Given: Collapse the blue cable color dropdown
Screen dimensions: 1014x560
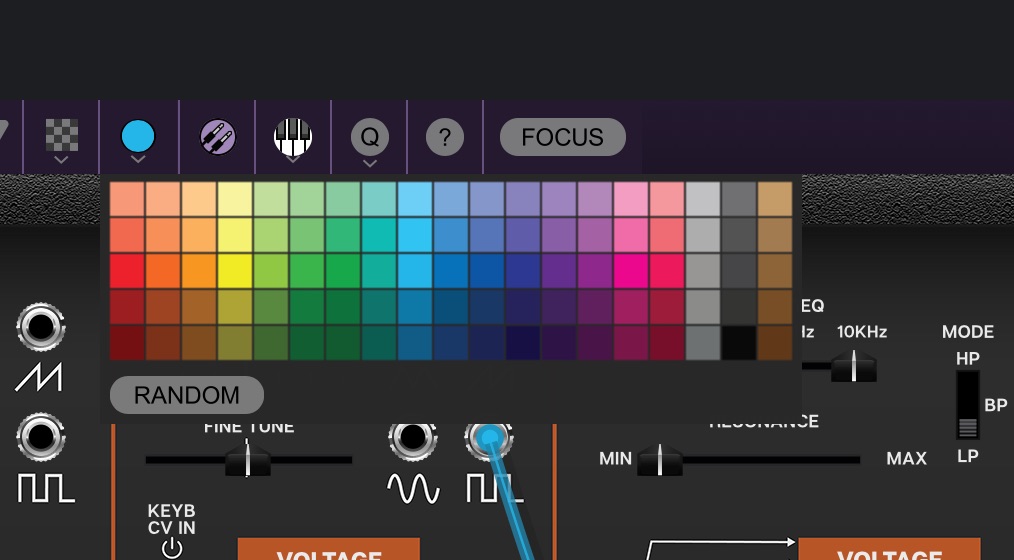Looking at the screenshot, I should (138, 138).
